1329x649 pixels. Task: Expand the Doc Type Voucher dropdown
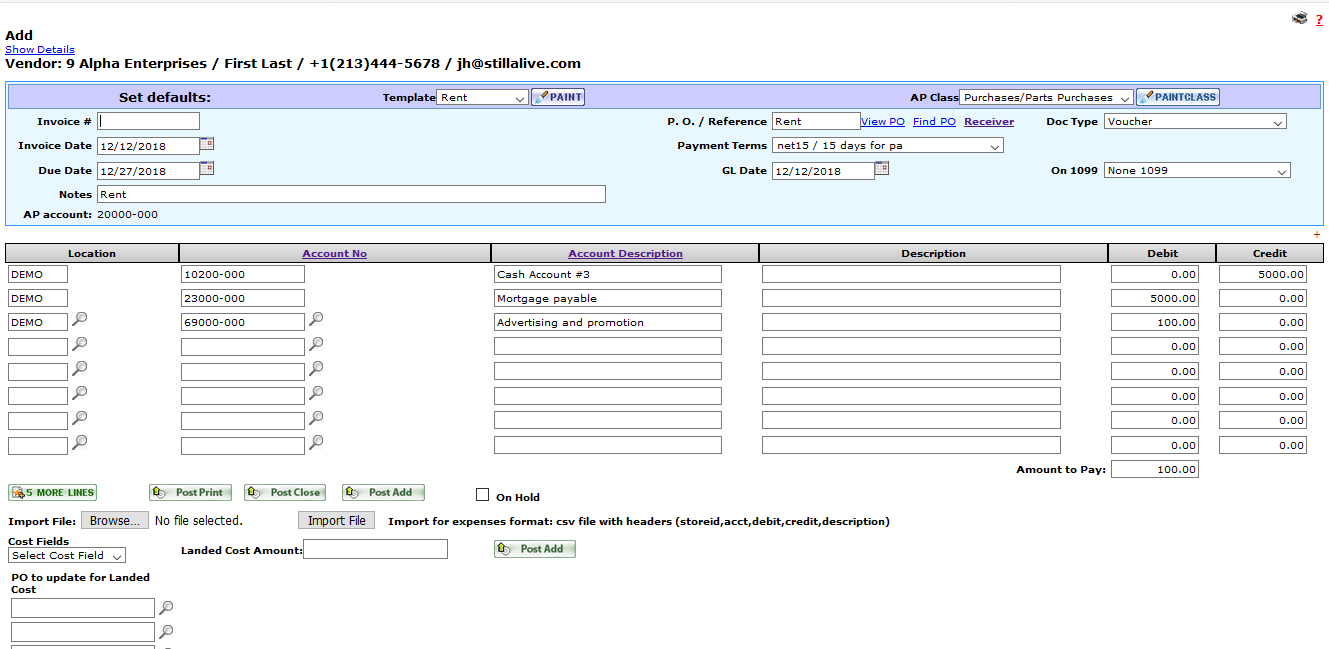tap(1195, 122)
